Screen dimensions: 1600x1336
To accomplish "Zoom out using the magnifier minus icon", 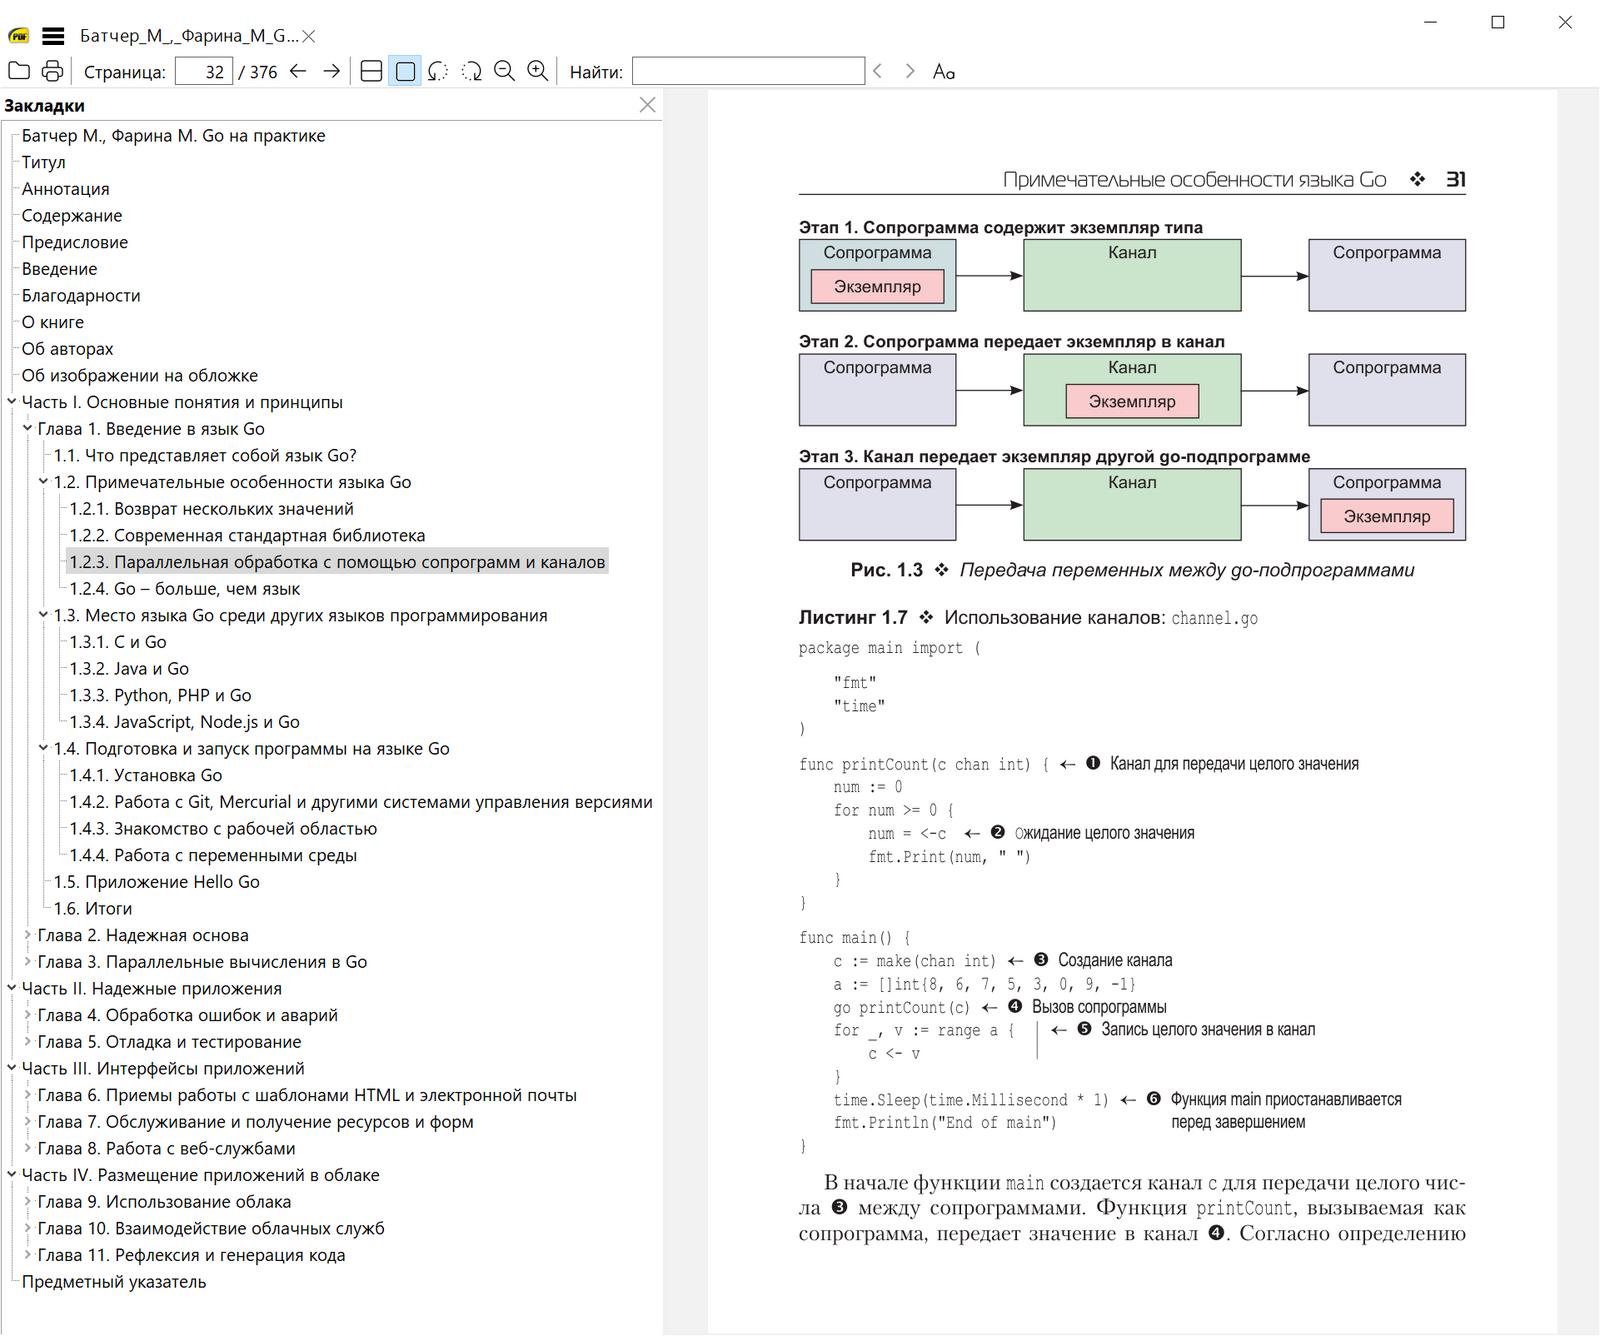I will 505,71.
